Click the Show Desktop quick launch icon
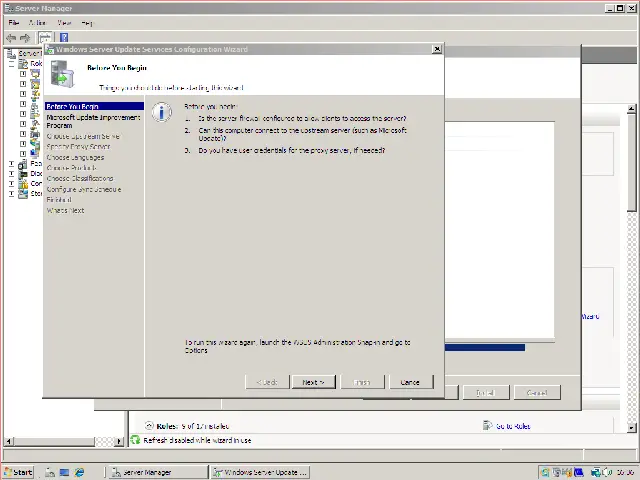Viewport: 640px width, 480px height. pyautogui.click(x=64, y=472)
